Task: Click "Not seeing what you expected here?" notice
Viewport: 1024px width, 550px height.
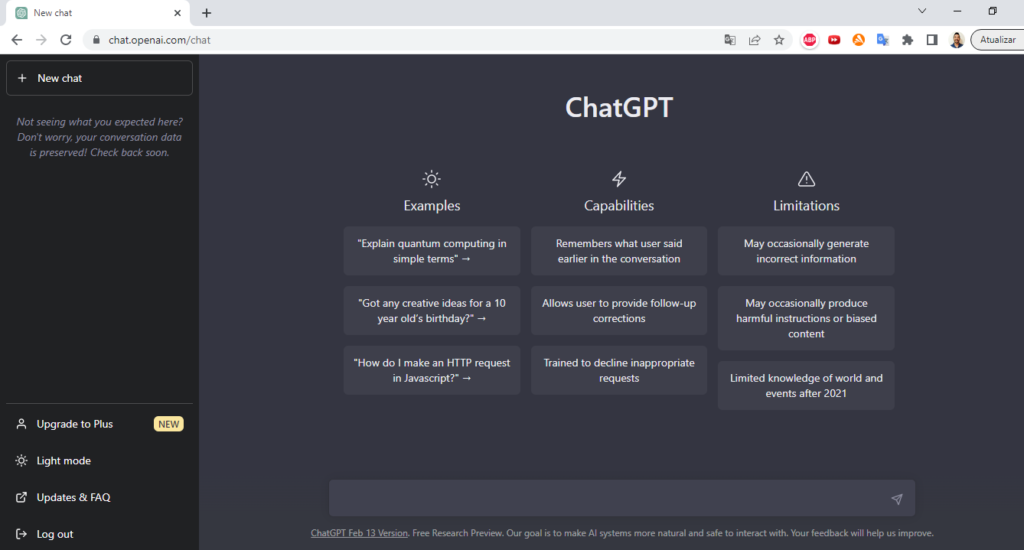Action: [x=99, y=137]
